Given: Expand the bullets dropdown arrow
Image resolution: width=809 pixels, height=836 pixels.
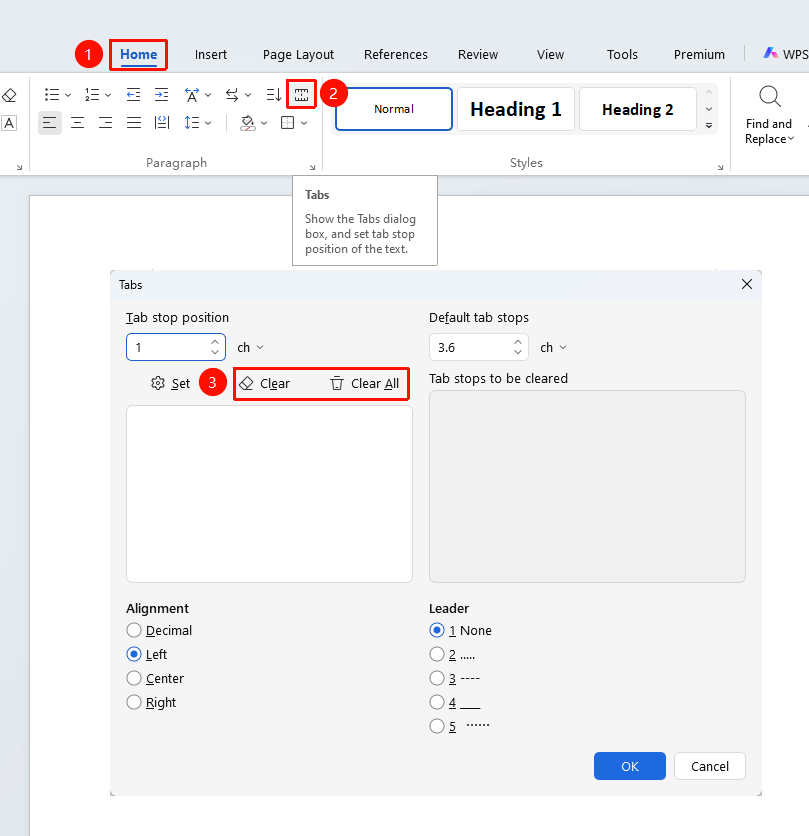Looking at the screenshot, I should pyautogui.click(x=68, y=95).
